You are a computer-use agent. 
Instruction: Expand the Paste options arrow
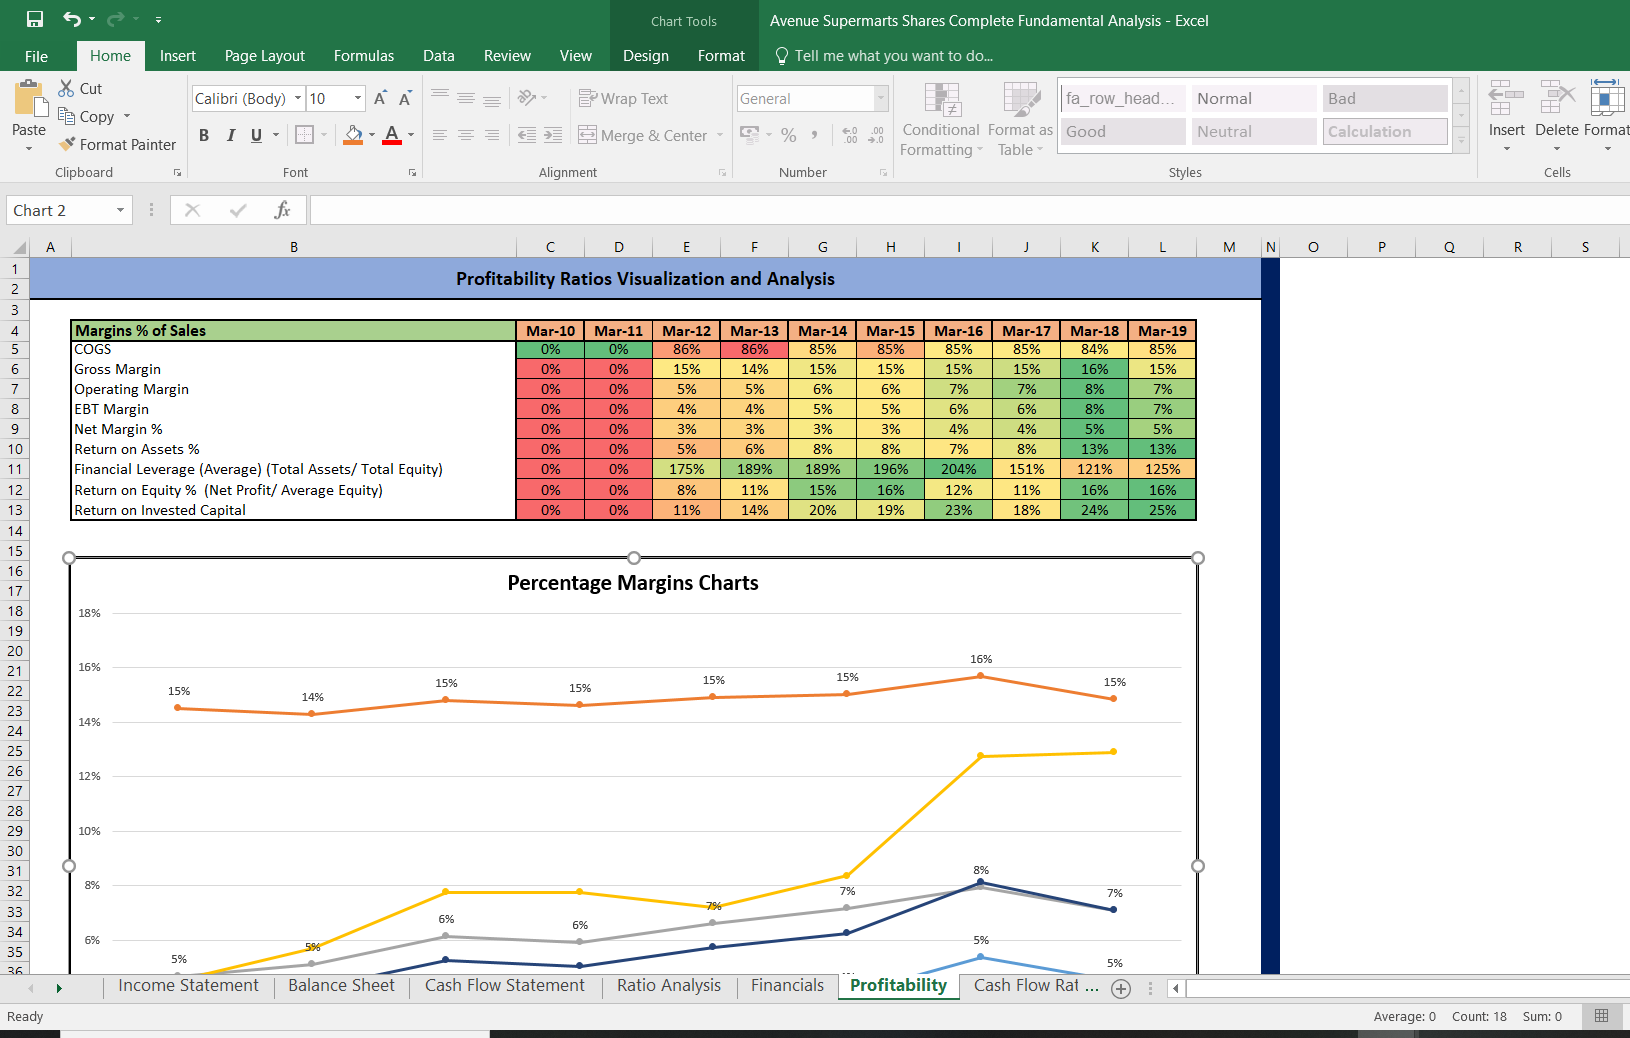pyautogui.click(x=29, y=149)
